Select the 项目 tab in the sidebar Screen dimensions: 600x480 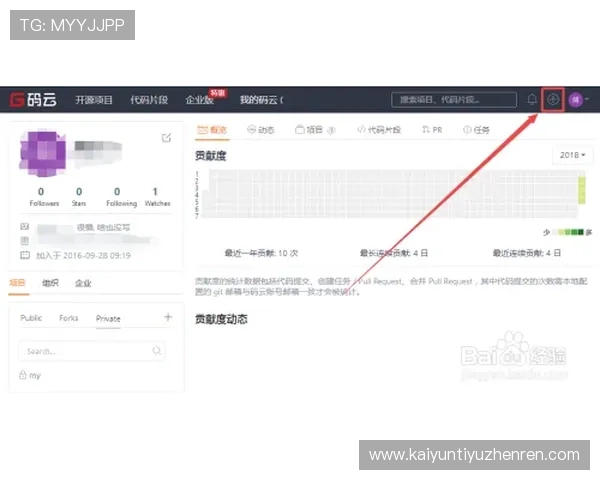point(17,283)
